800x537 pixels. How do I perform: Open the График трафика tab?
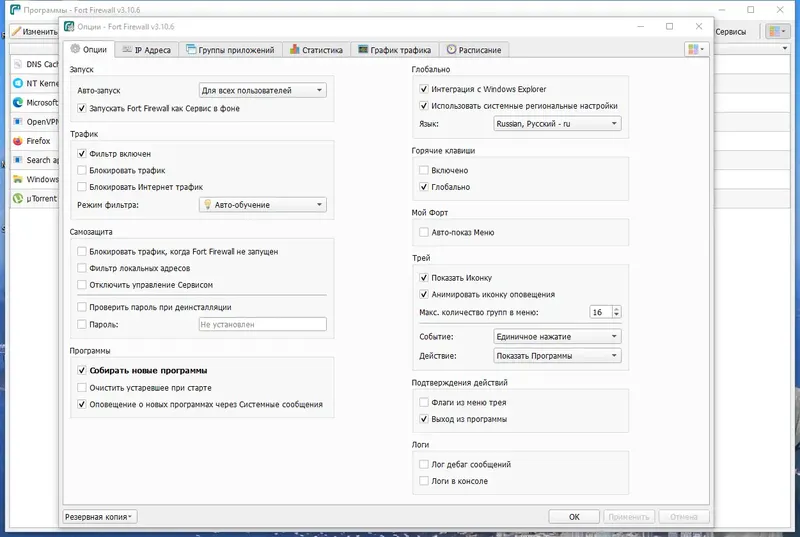coord(394,50)
